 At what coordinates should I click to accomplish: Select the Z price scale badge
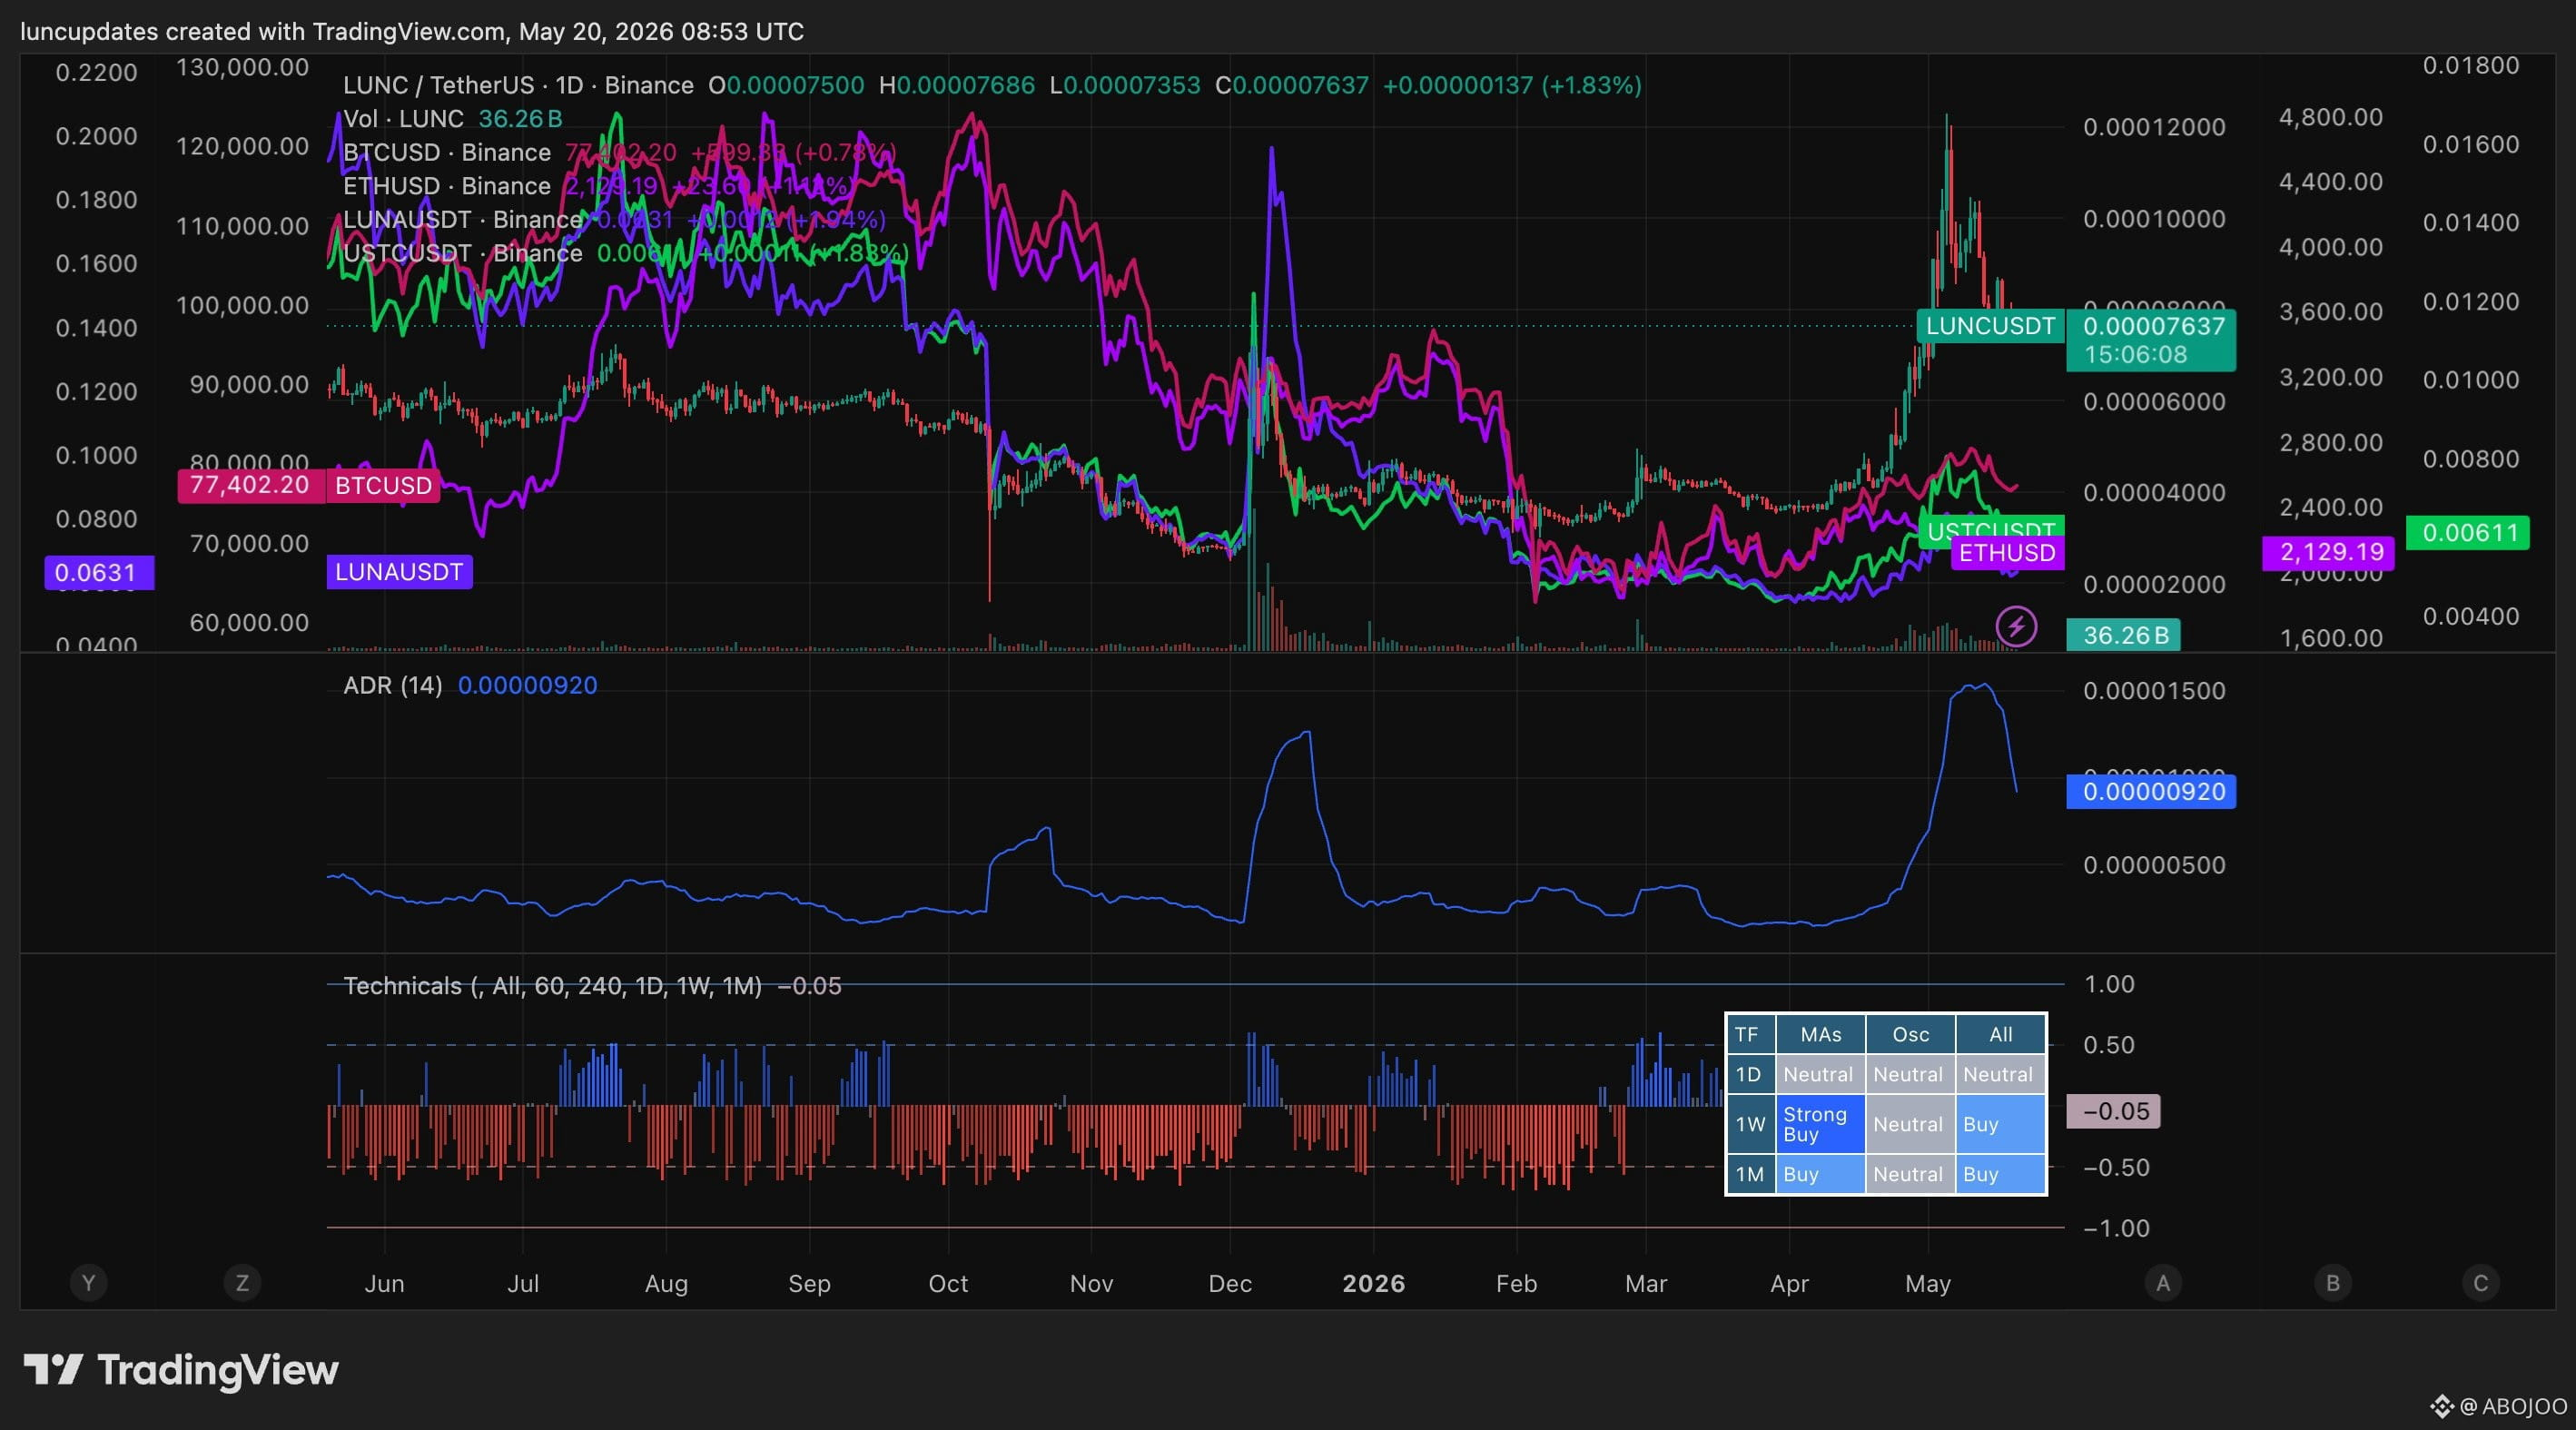coord(242,1283)
